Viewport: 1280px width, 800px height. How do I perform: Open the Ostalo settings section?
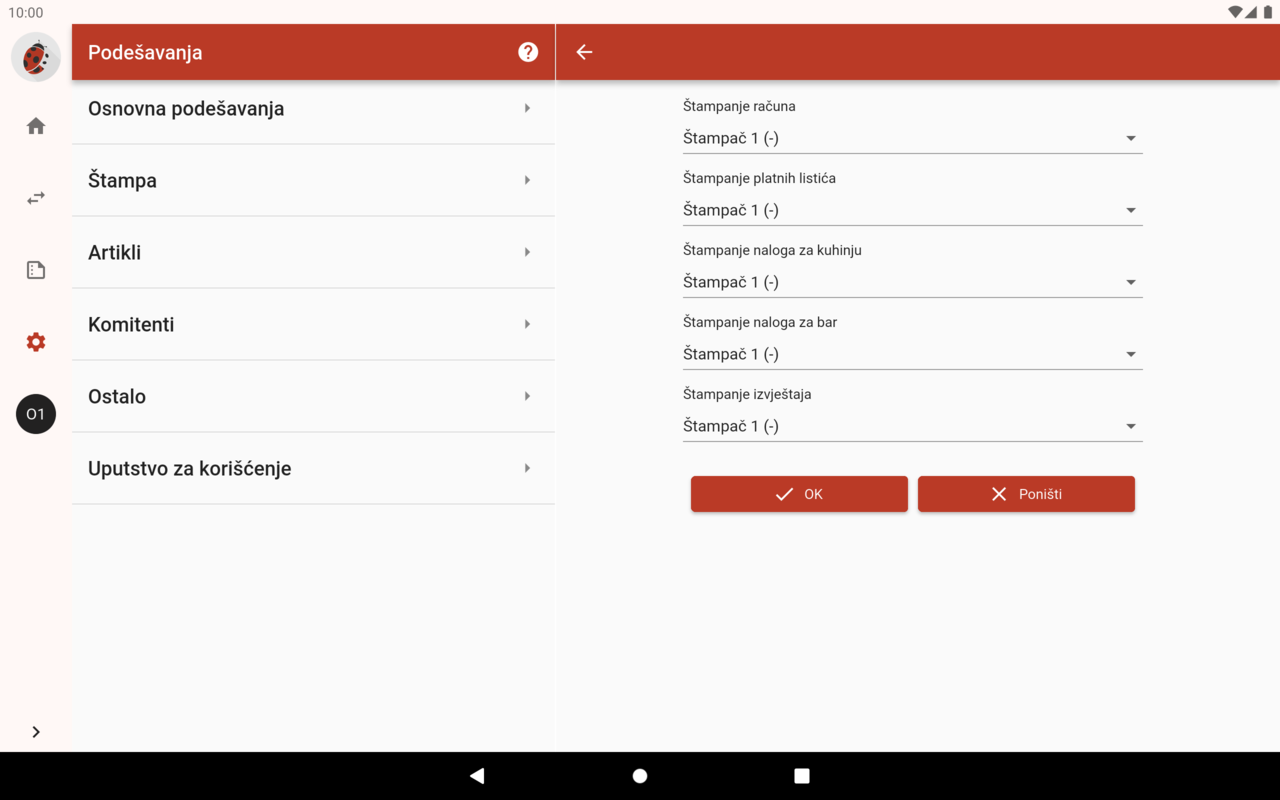tap(313, 396)
